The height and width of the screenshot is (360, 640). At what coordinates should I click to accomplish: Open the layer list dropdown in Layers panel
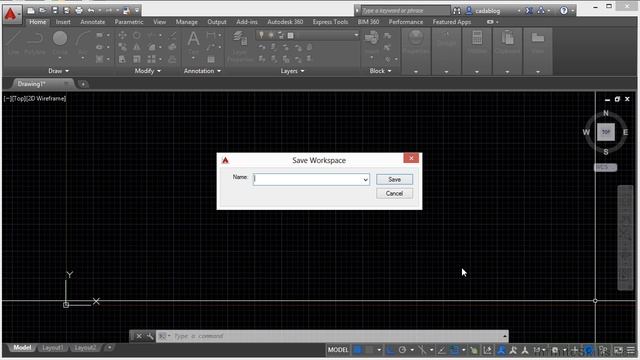click(x=356, y=36)
